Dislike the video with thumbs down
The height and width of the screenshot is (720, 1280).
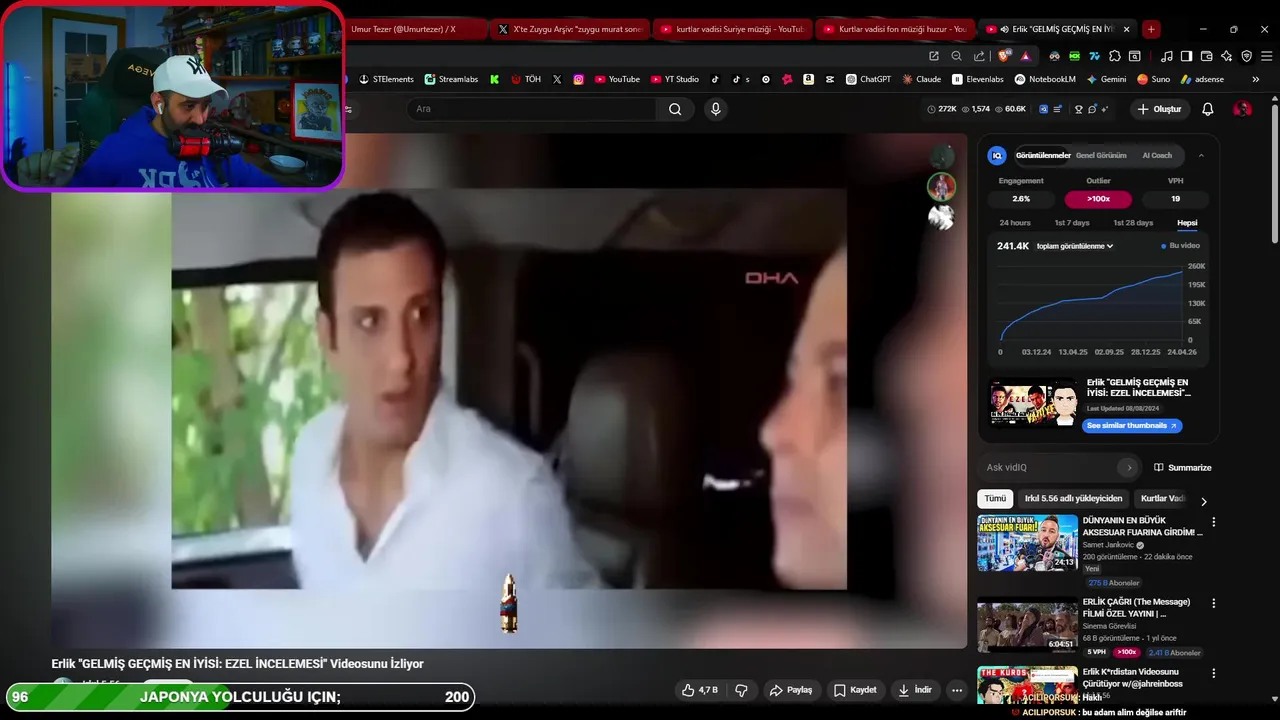pos(741,690)
